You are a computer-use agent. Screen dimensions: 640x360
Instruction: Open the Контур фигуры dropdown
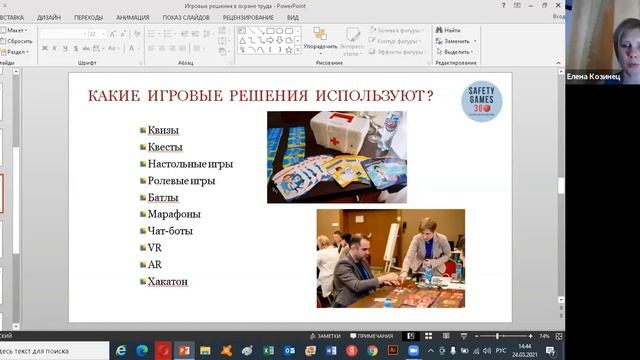tap(396, 41)
